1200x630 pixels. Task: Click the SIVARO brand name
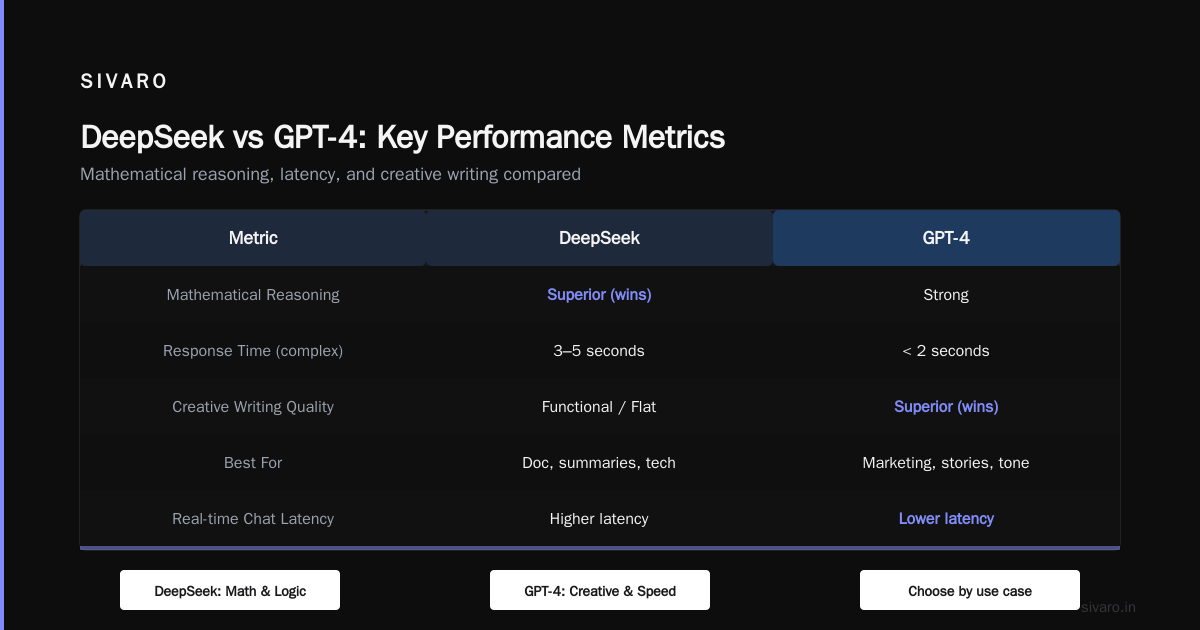[124, 82]
